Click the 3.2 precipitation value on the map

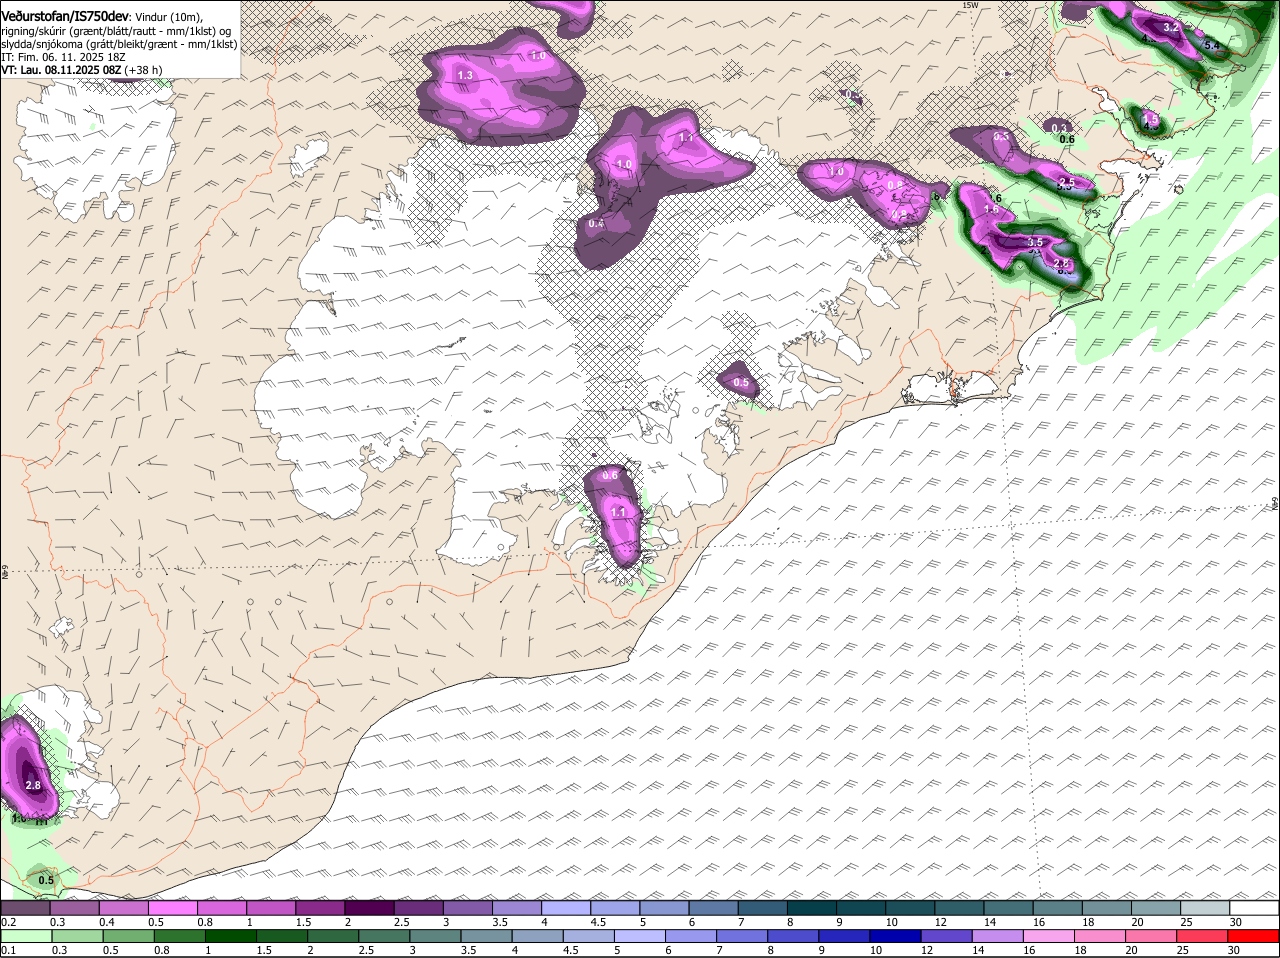point(1171,28)
